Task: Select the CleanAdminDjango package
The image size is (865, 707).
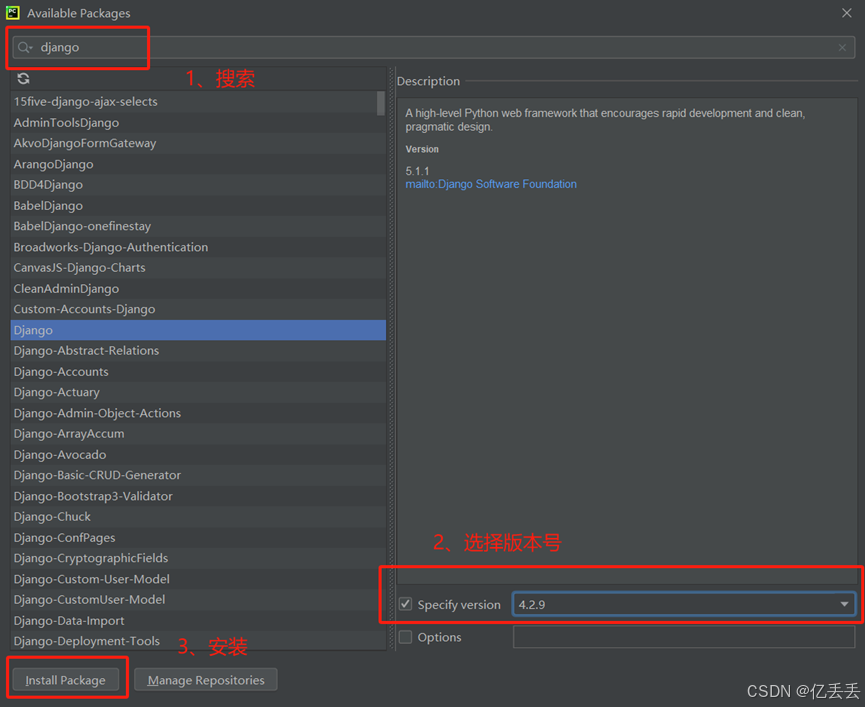Action: [x=198, y=288]
